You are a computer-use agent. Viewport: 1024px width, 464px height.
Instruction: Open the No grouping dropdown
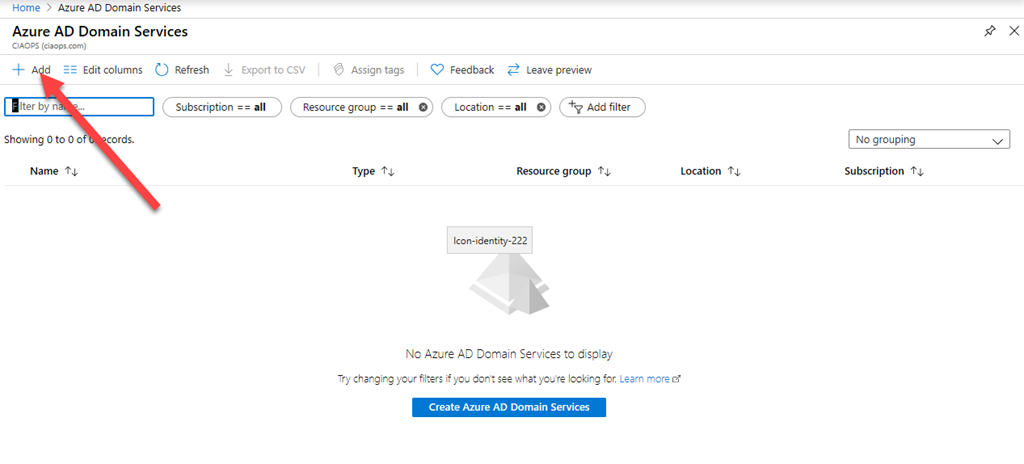pos(928,140)
